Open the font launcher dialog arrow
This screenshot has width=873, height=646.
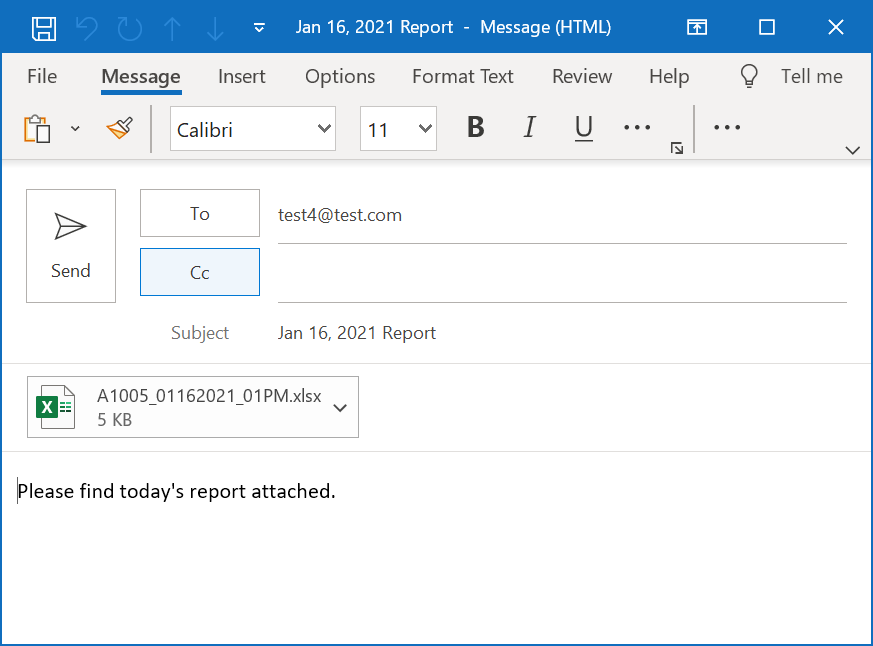676,148
